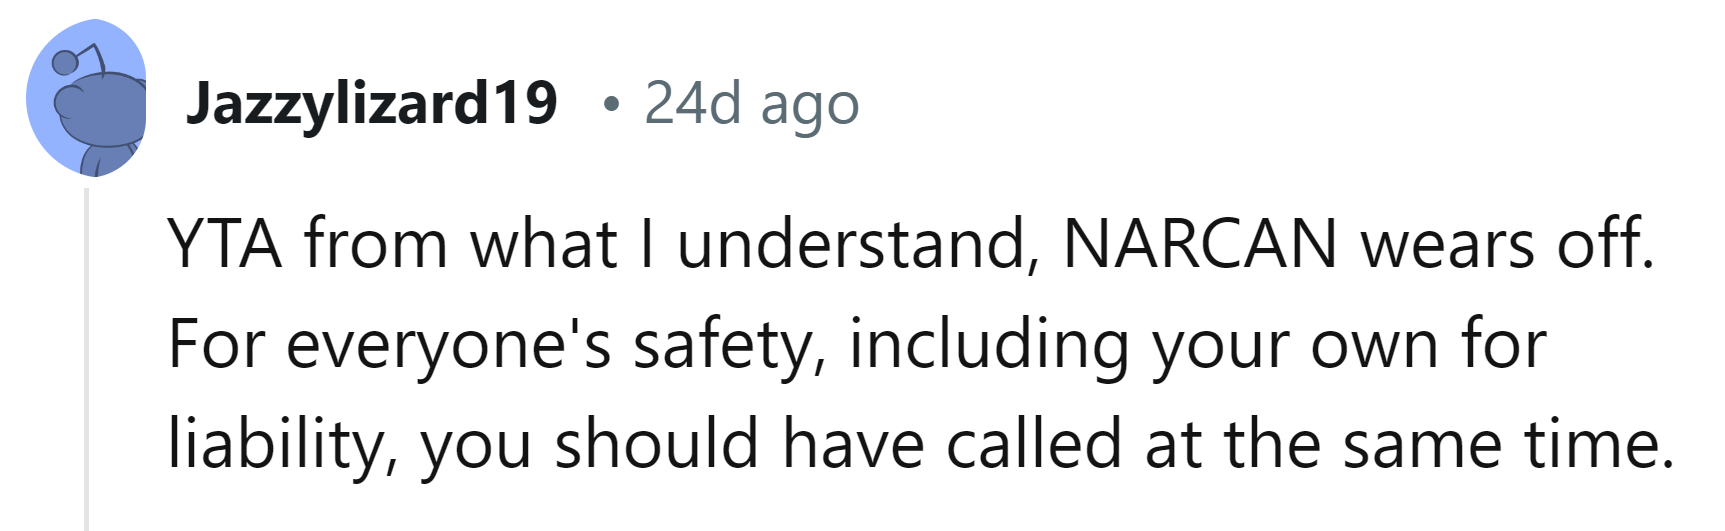Viewport: 1725px width, 531px height.
Task: Click the word YTA in the comment
Action: [x=224, y=243]
